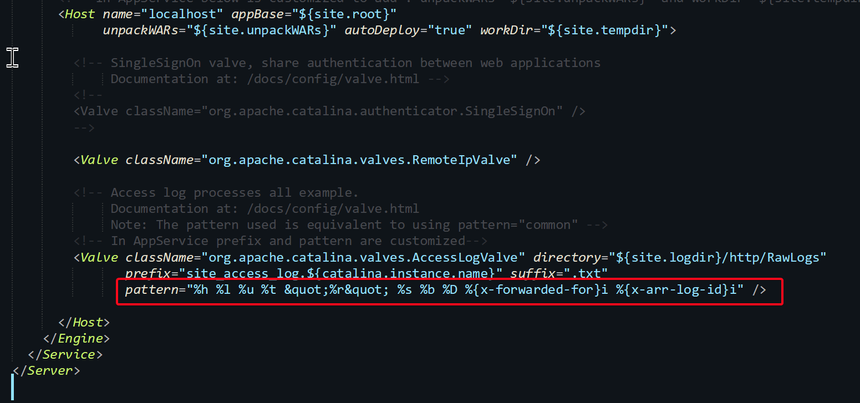The height and width of the screenshot is (403, 860).
Task: Place cursor in autoDeploy="true" value
Action: click(x=454, y=31)
